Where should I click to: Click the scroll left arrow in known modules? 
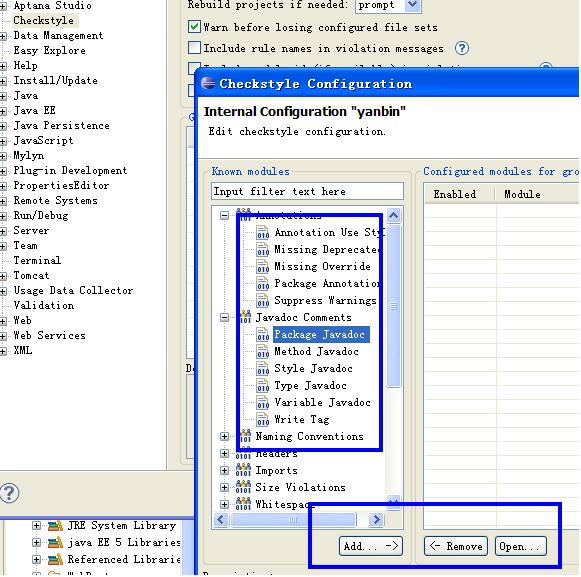(x=221, y=520)
